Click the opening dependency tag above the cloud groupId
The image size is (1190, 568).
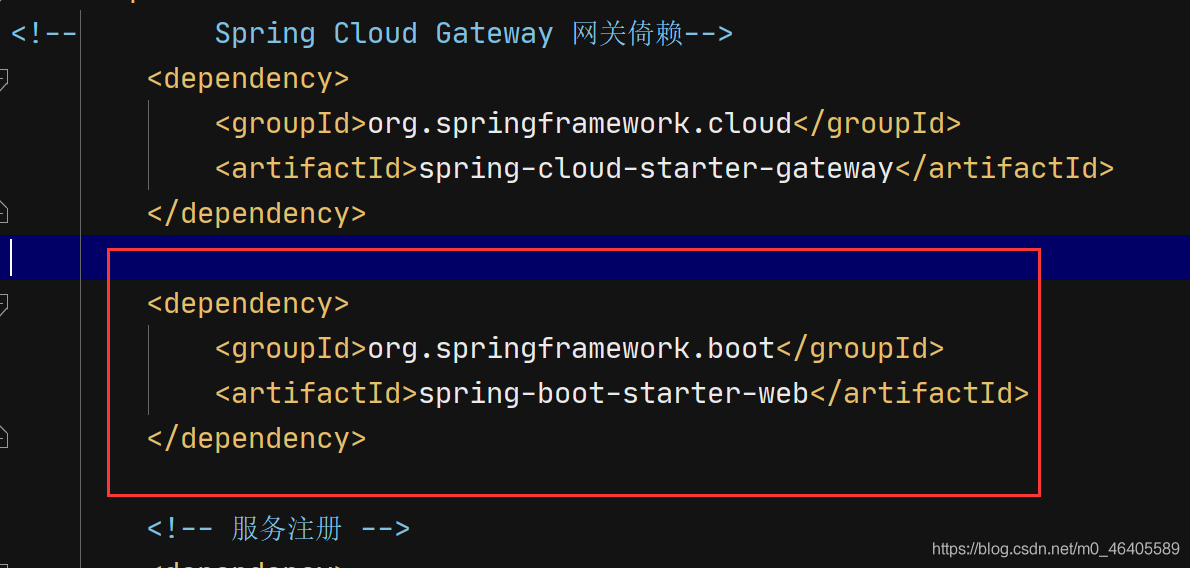coord(248,79)
